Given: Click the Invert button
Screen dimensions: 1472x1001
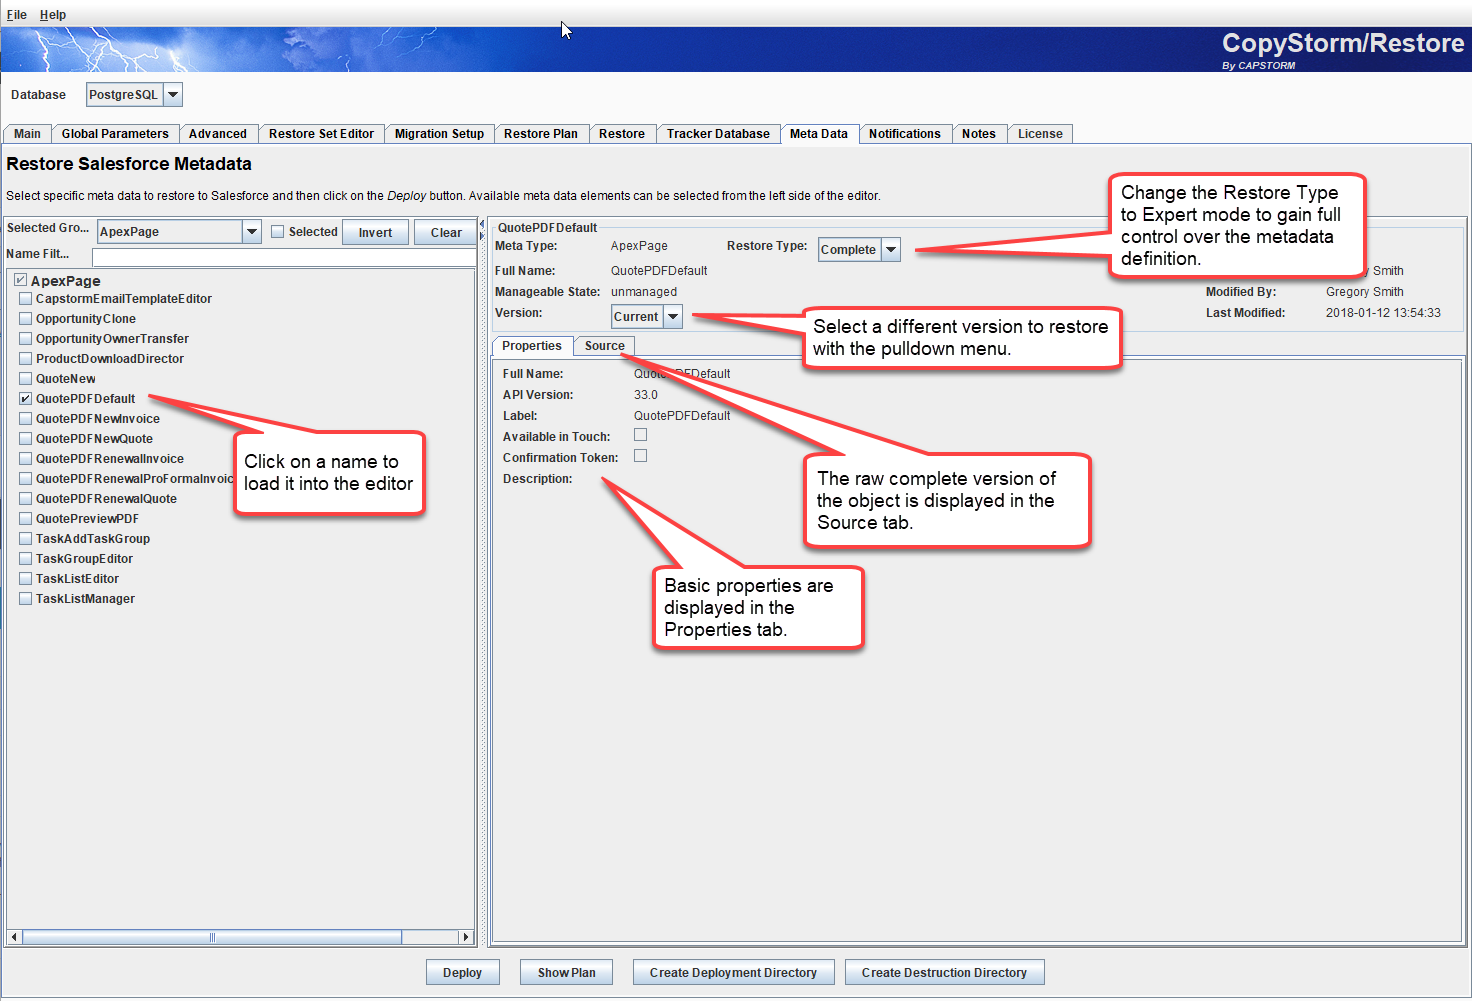Looking at the screenshot, I should point(376,232).
